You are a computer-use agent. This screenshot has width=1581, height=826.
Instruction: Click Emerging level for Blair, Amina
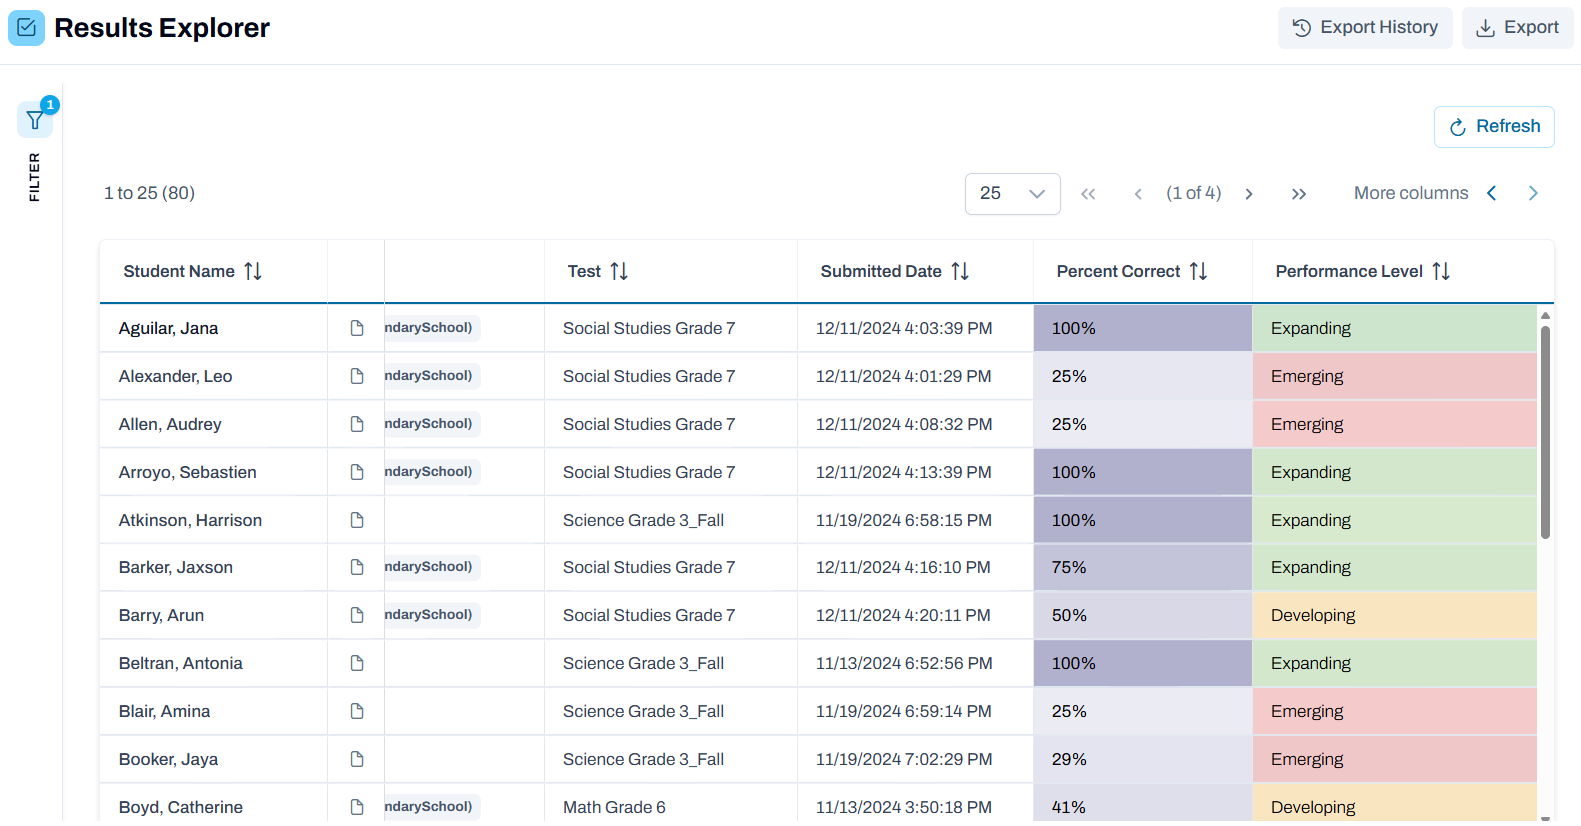point(1394,711)
